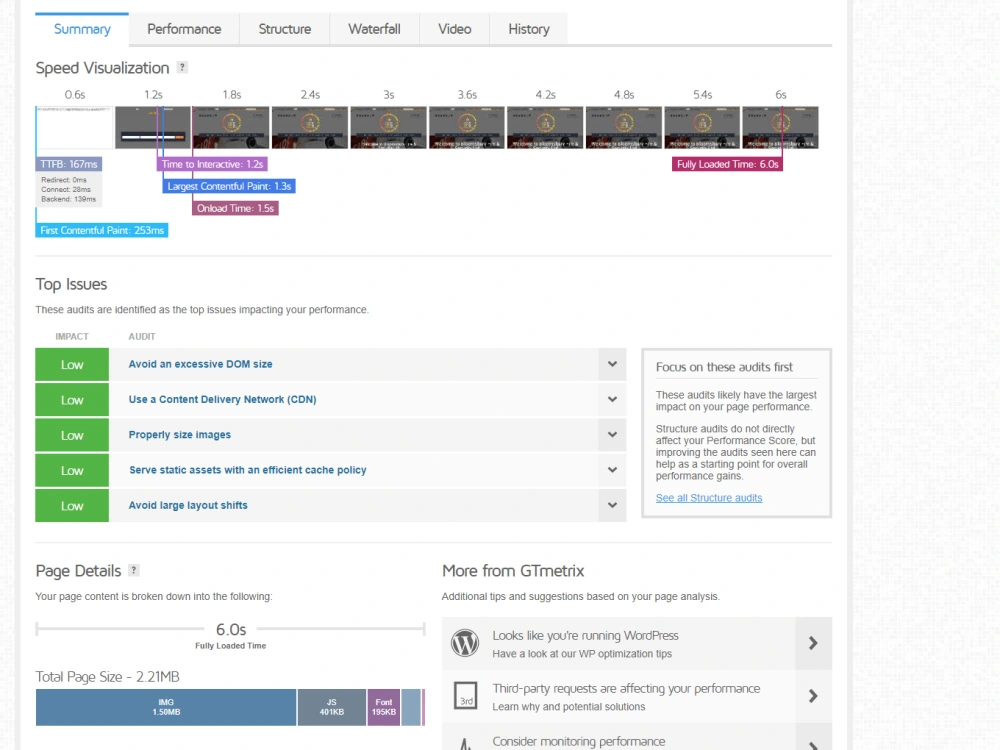The height and width of the screenshot is (750, 1000).
Task: Click the 2.4s filmstrip frame
Action: 310,128
